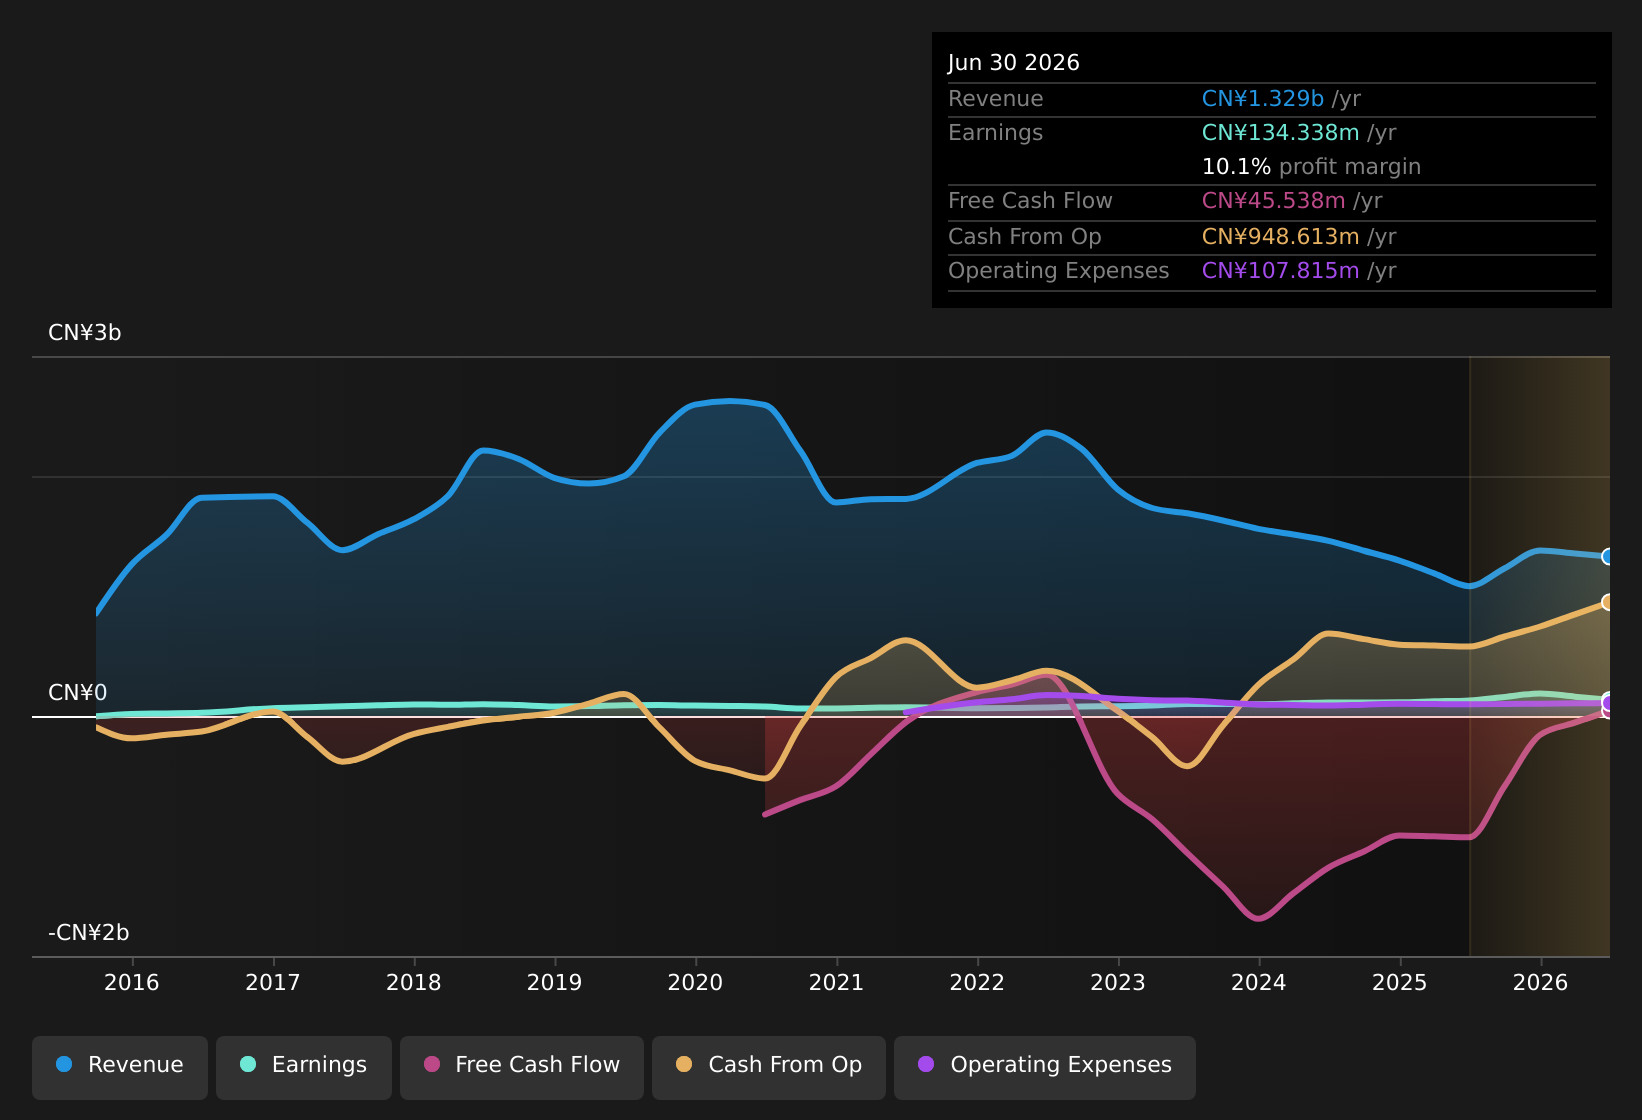Click the 2022 x-axis label
The height and width of the screenshot is (1120, 1642).
click(x=977, y=983)
